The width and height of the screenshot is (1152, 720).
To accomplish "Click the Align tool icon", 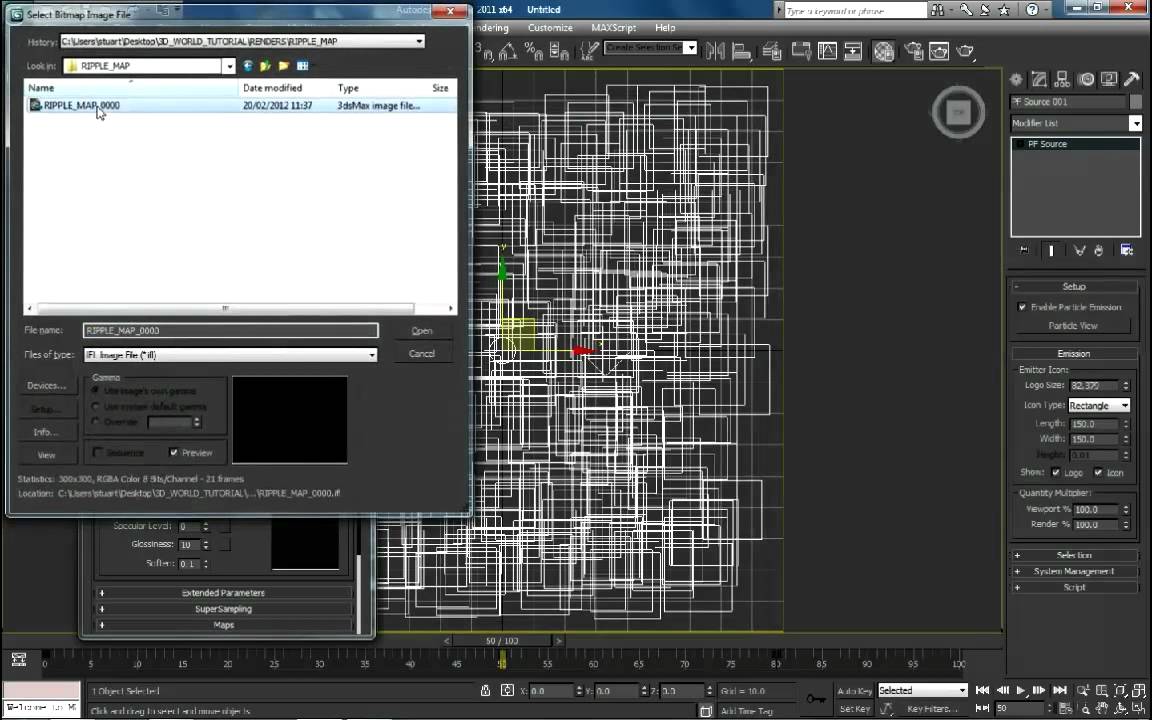I will 742,51.
